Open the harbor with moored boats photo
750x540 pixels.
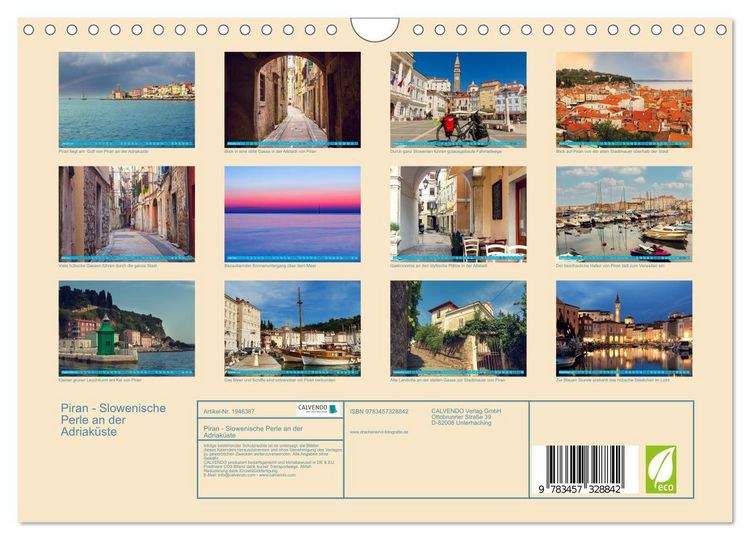click(624, 214)
